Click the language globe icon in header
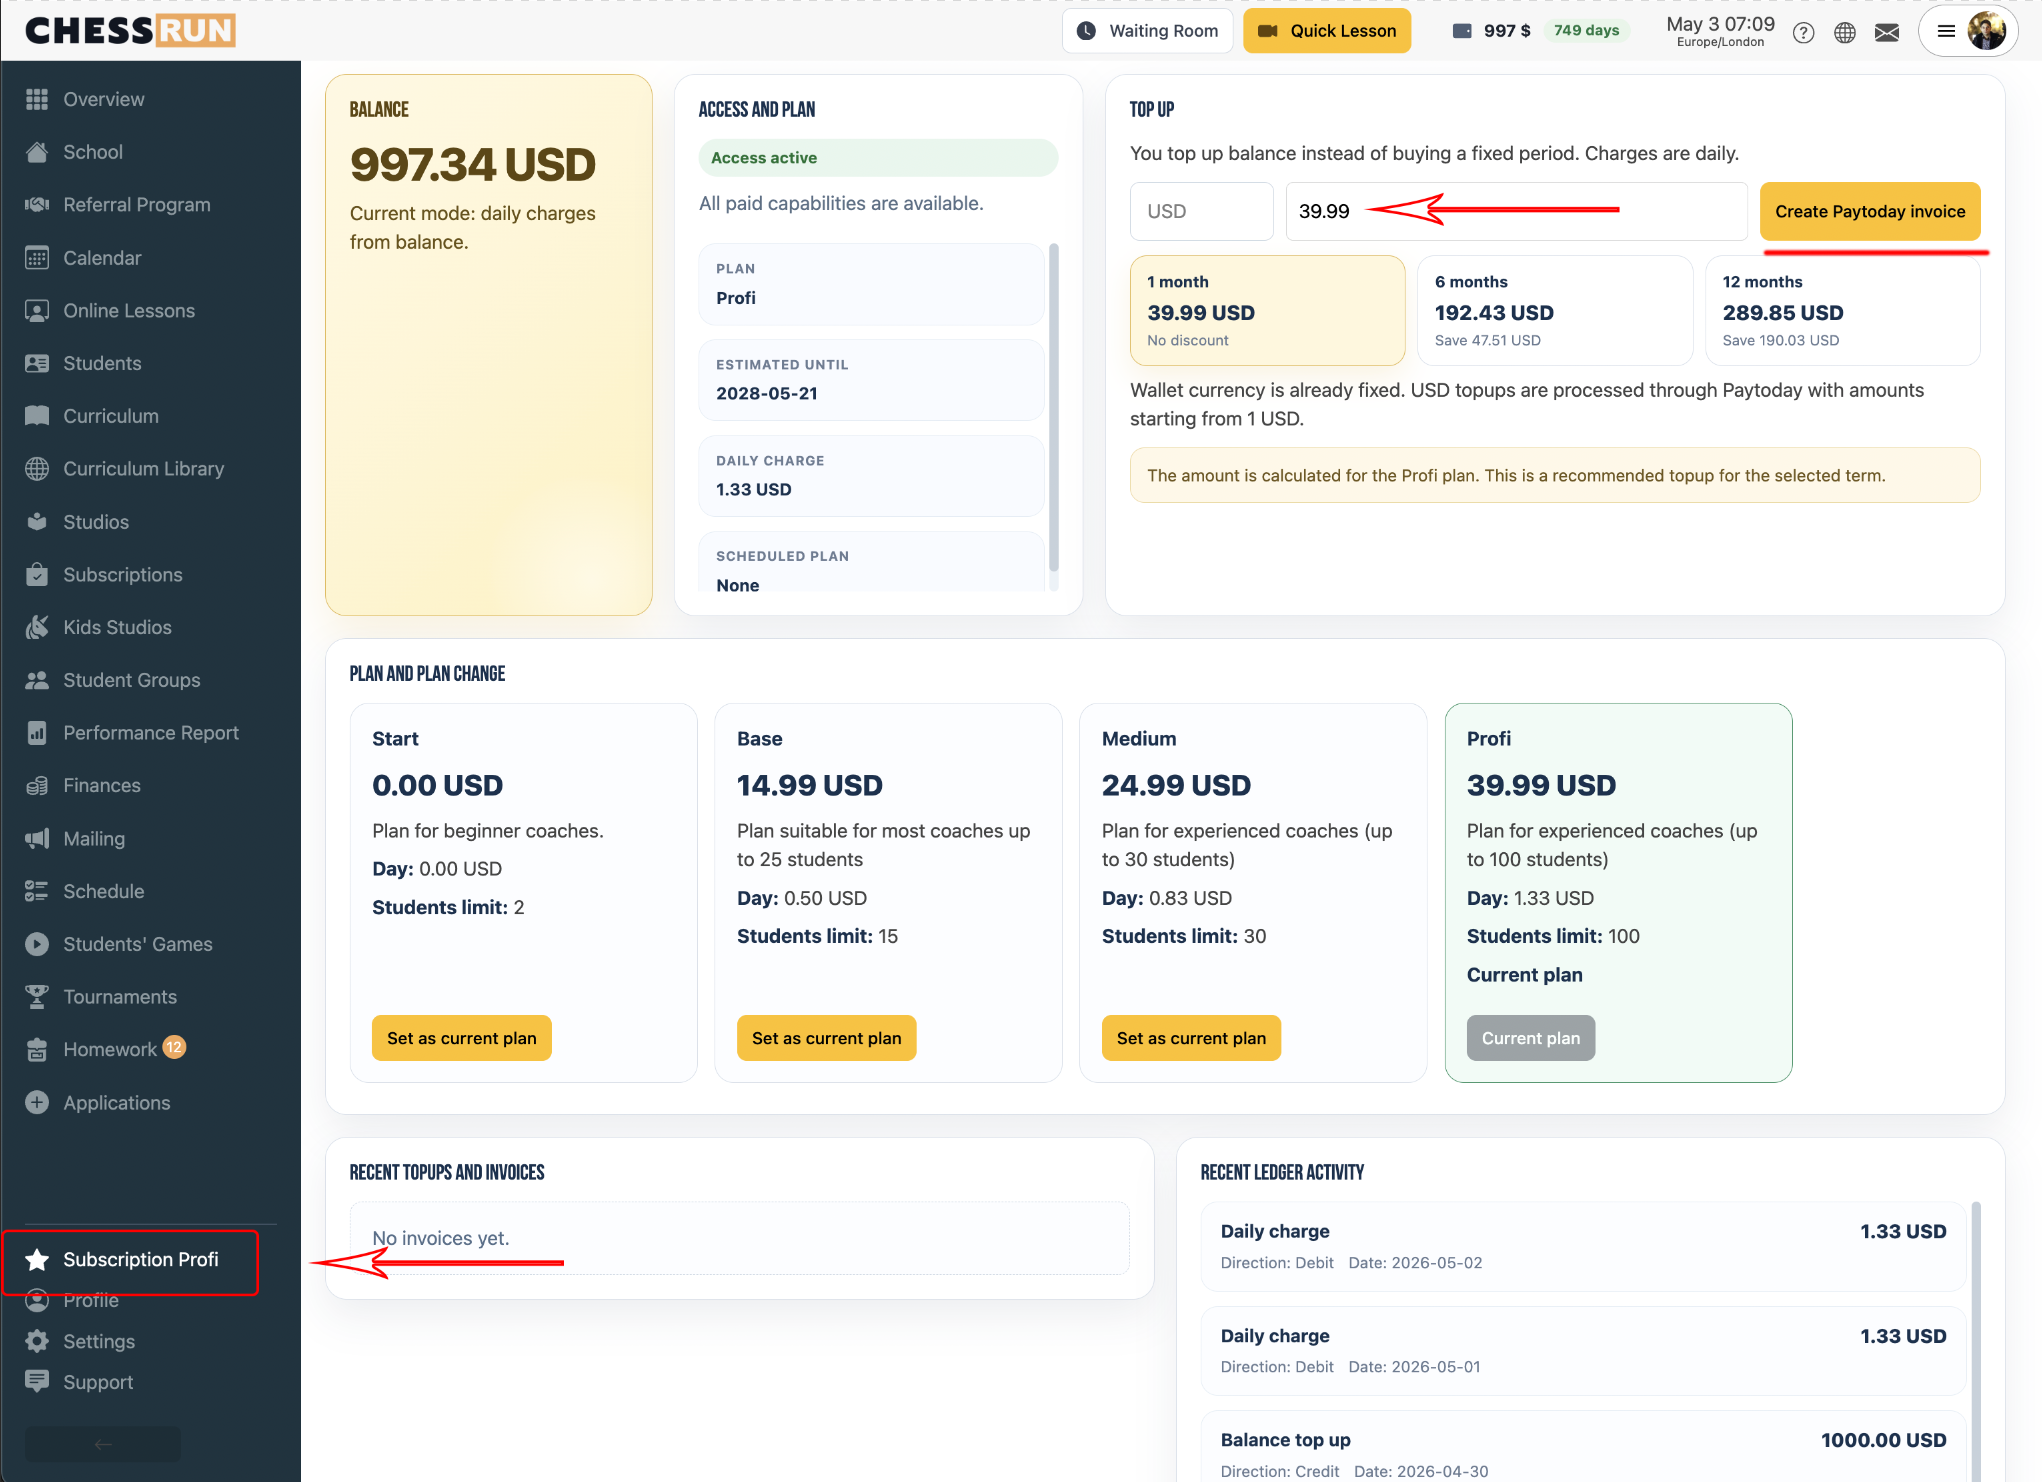The width and height of the screenshot is (2042, 1482). (1845, 33)
